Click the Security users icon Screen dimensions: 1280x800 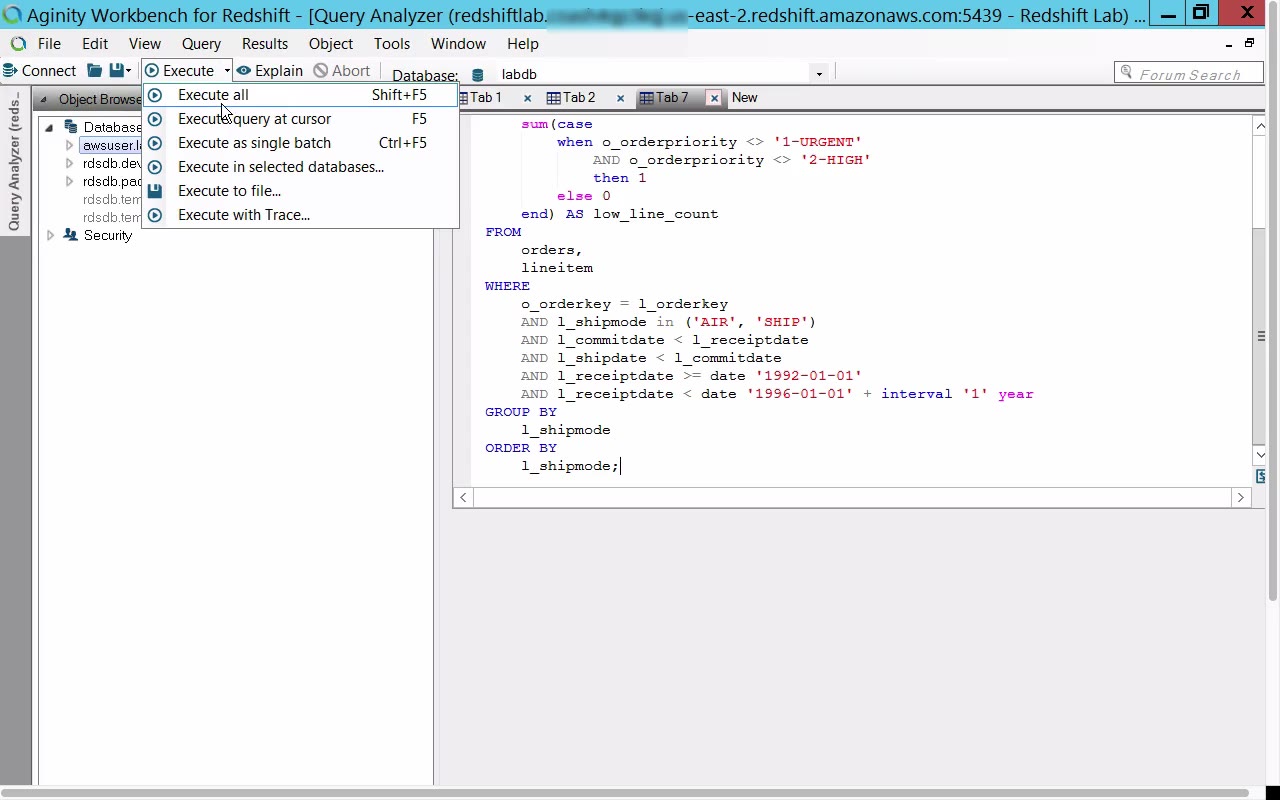(70, 235)
